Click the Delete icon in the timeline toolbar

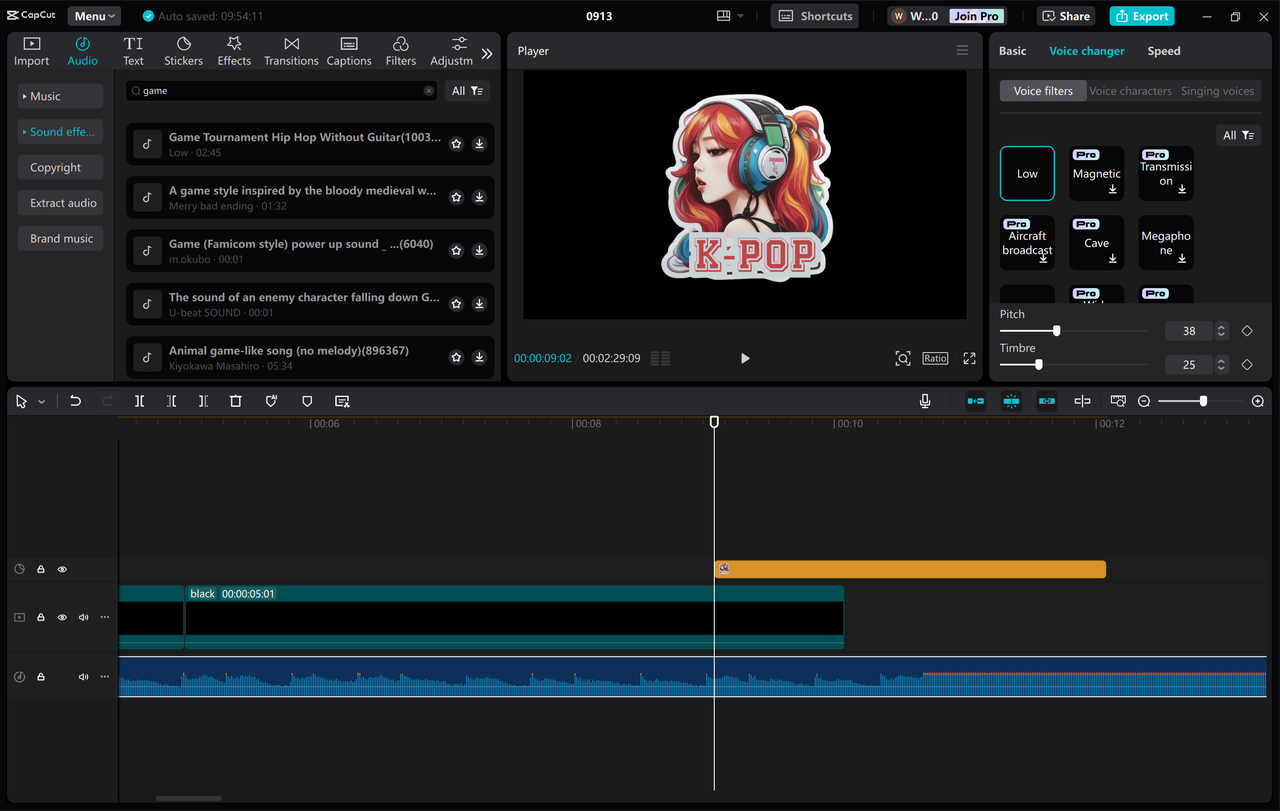[x=235, y=400]
